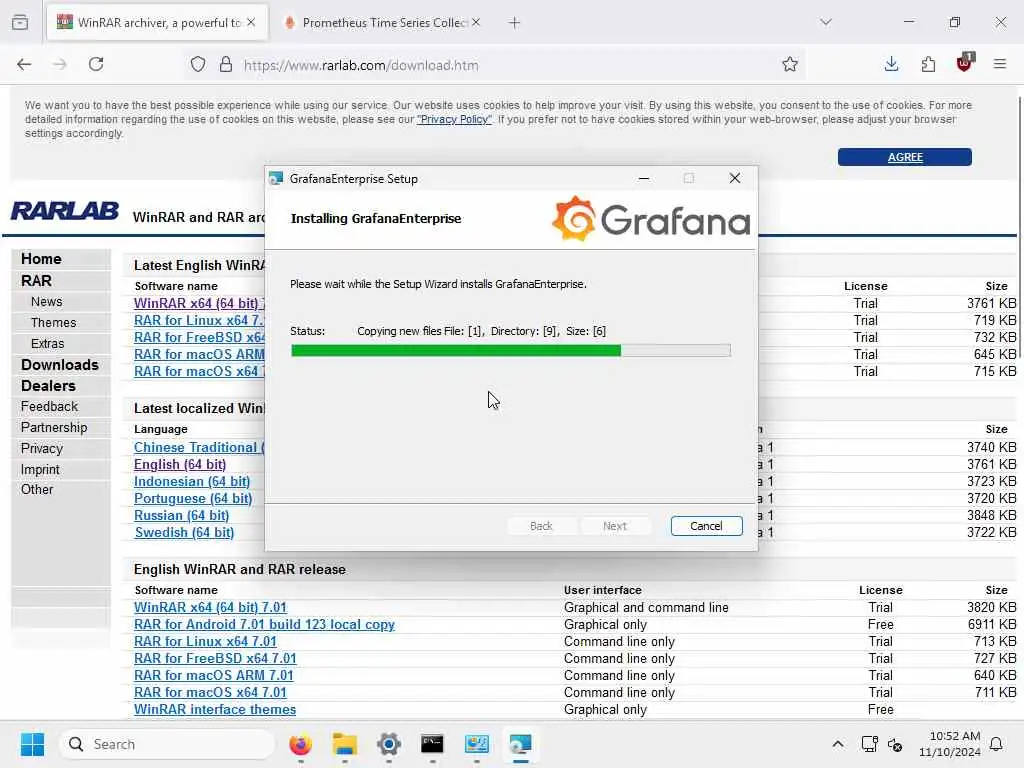Viewport: 1024px width, 768px height.
Task: Open the Dealers sidebar item
Action: pyautogui.click(x=48, y=386)
